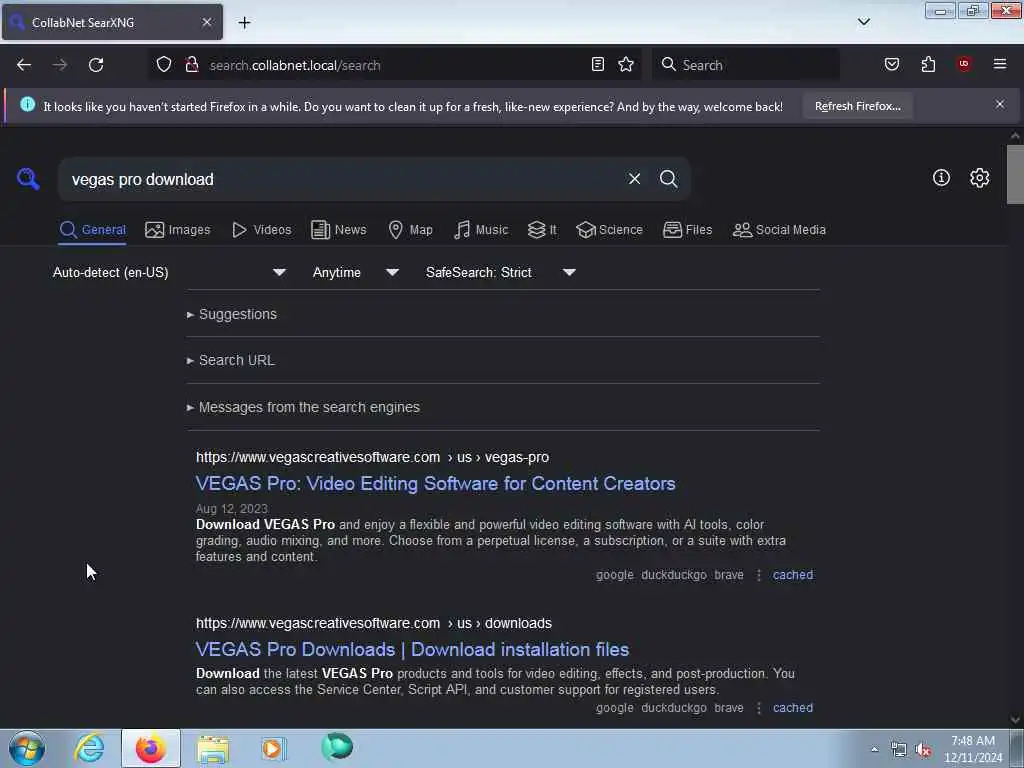
Task: Bookmark this page with star icon
Action: pyautogui.click(x=626, y=64)
